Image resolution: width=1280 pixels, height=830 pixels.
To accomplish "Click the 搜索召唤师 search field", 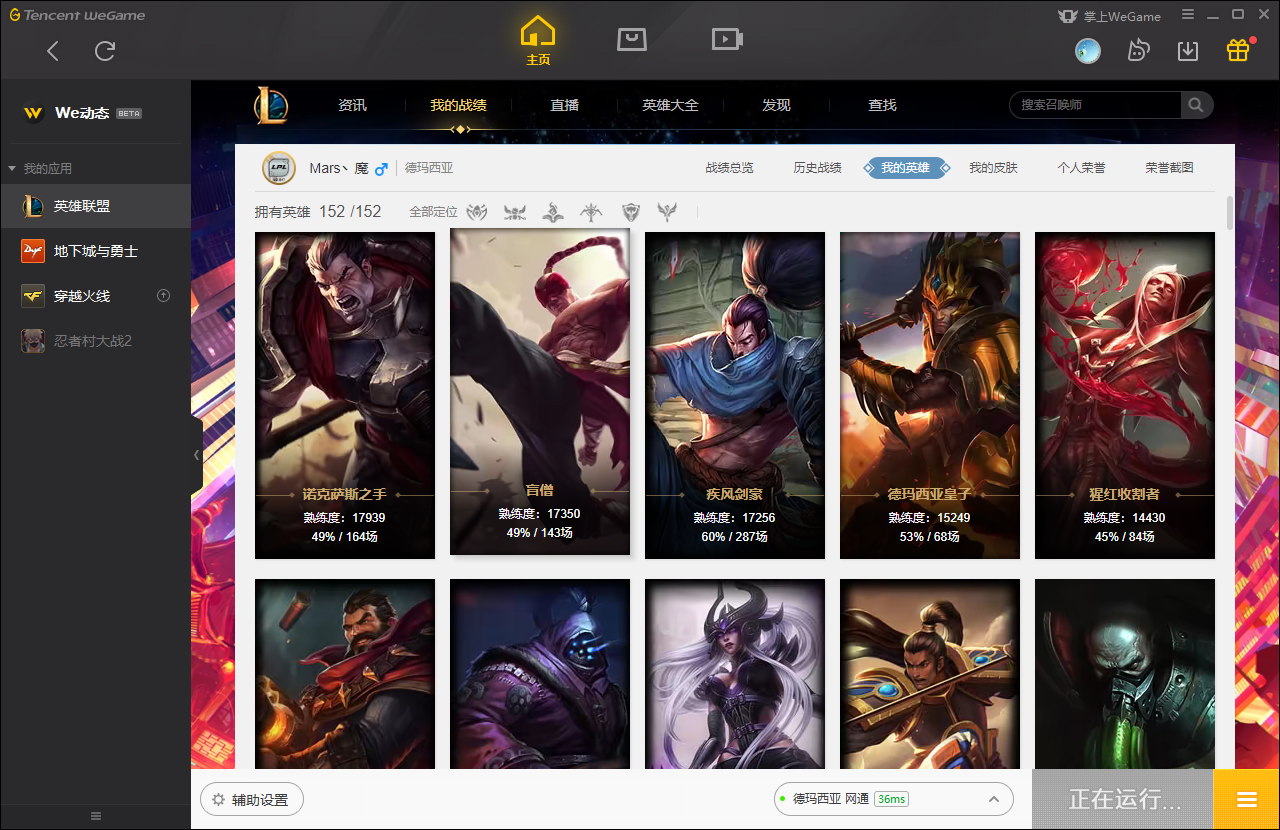I will click(x=1096, y=105).
